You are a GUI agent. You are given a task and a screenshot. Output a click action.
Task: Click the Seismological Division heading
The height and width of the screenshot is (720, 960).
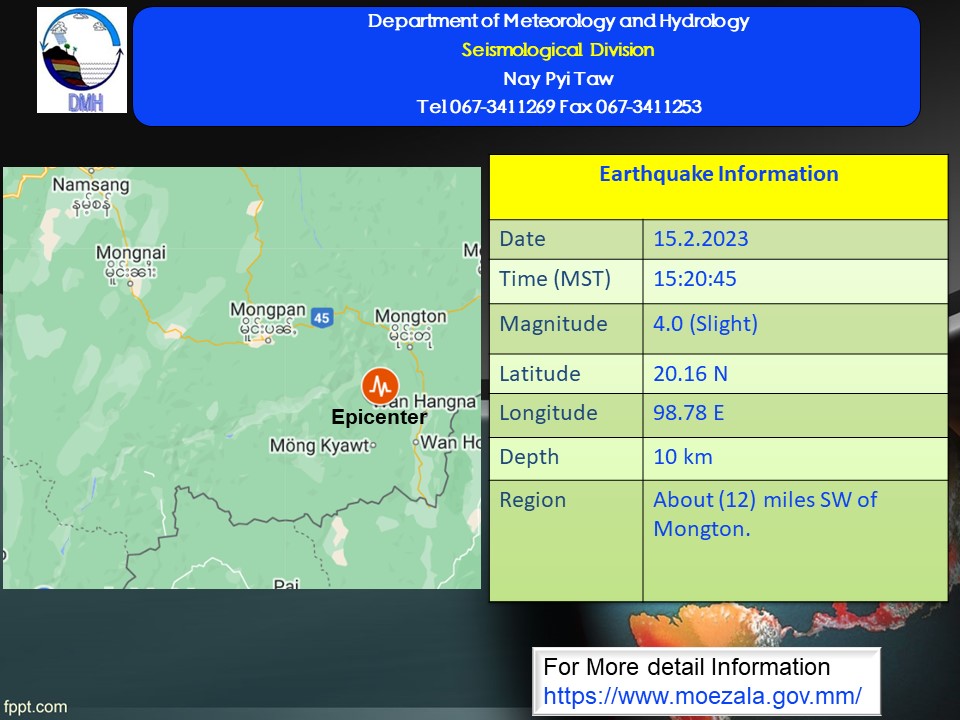tap(558, 50)
